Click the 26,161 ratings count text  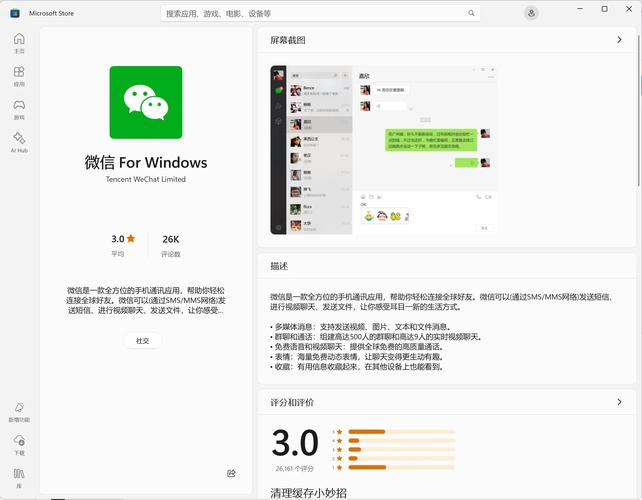[294, 468]
